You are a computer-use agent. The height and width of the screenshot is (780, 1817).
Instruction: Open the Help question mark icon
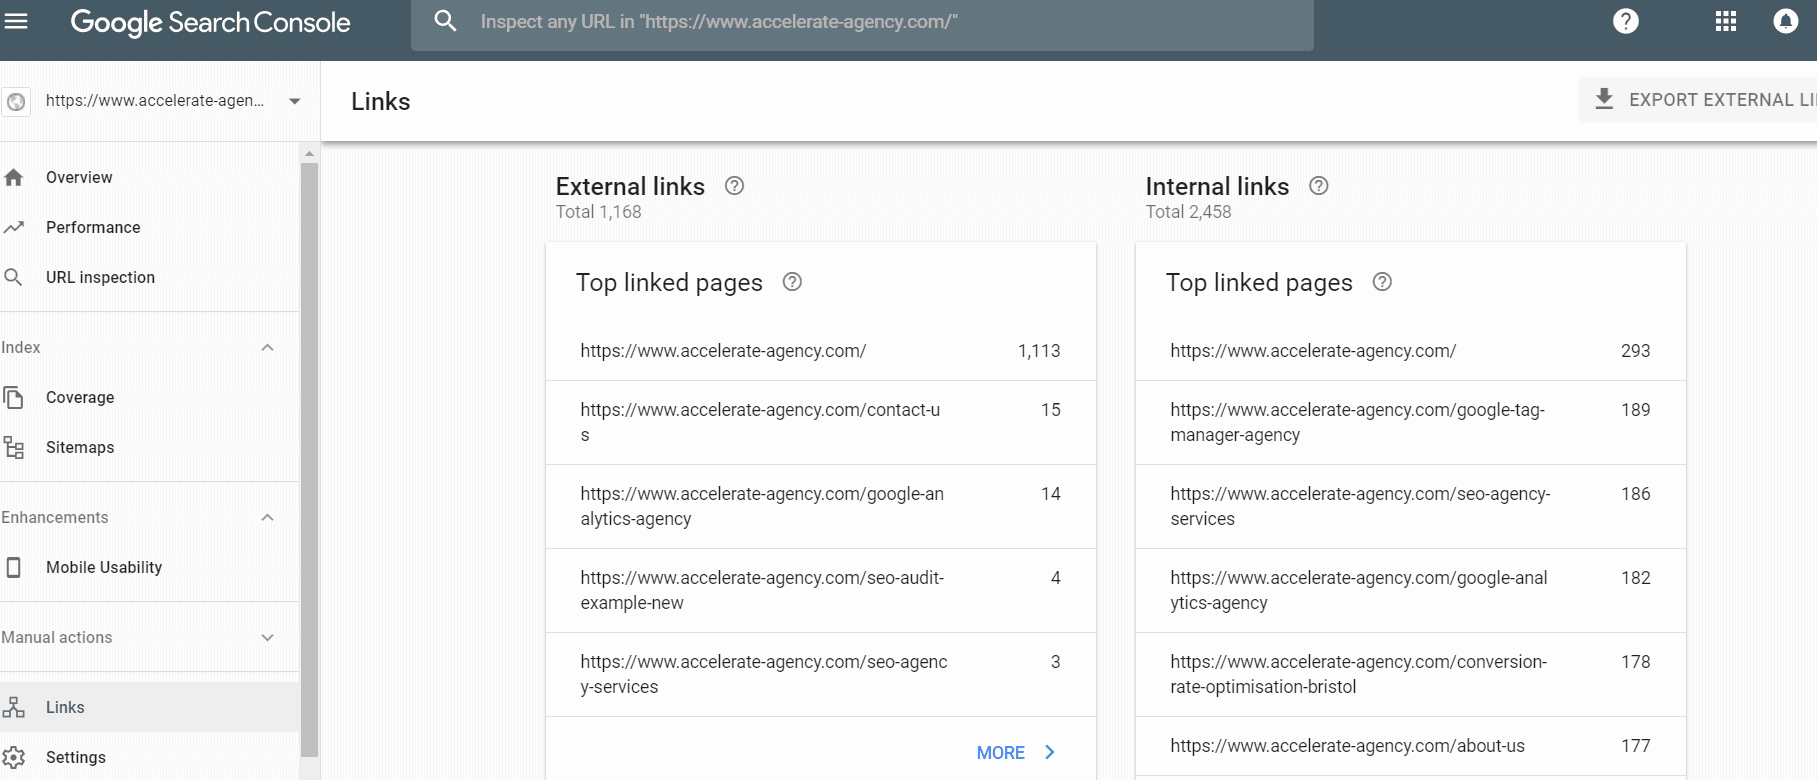click(1626, 21)
